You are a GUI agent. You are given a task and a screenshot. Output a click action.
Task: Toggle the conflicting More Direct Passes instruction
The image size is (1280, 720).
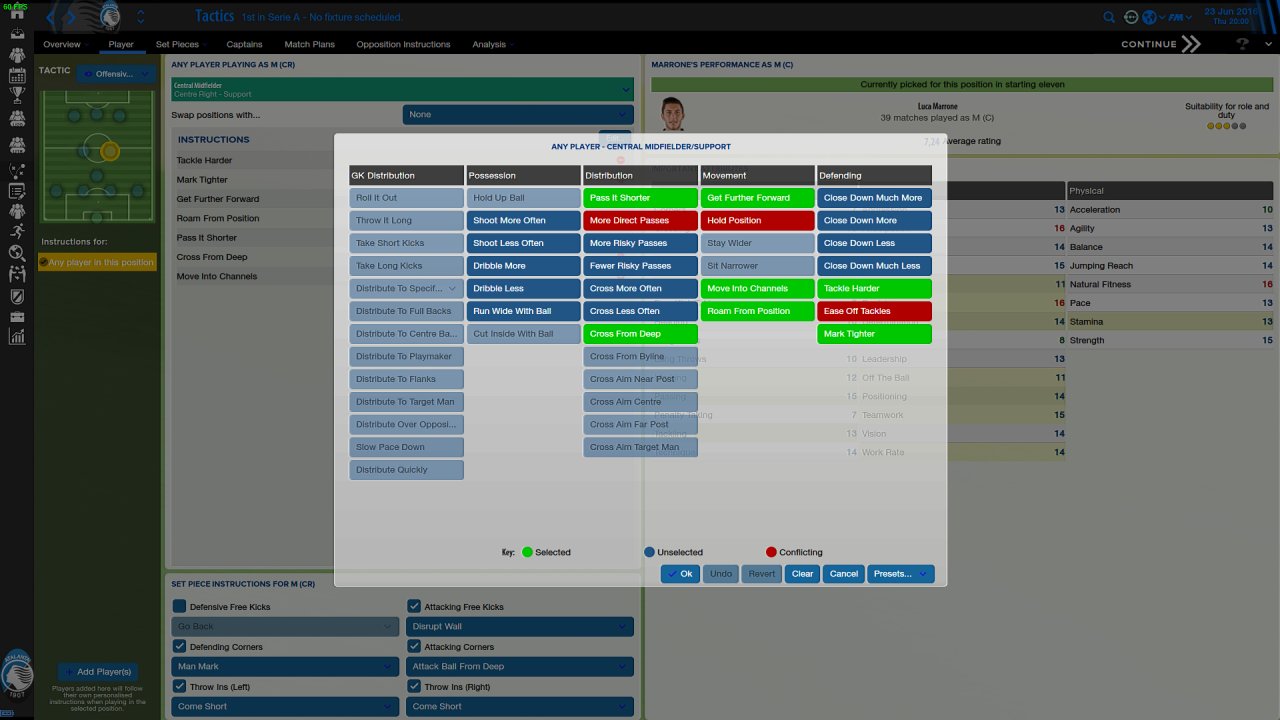click(640, 221)
